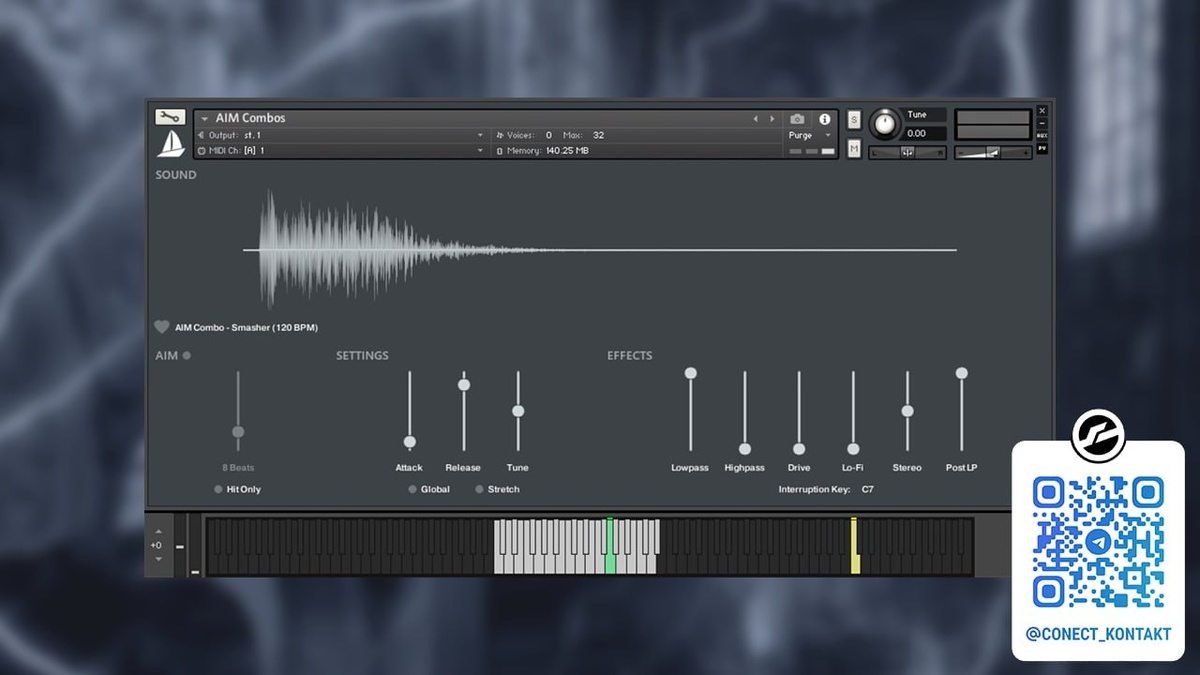The image size is (1200, 675).
Task: Click the output routing icon
Action: click(201, 135)
